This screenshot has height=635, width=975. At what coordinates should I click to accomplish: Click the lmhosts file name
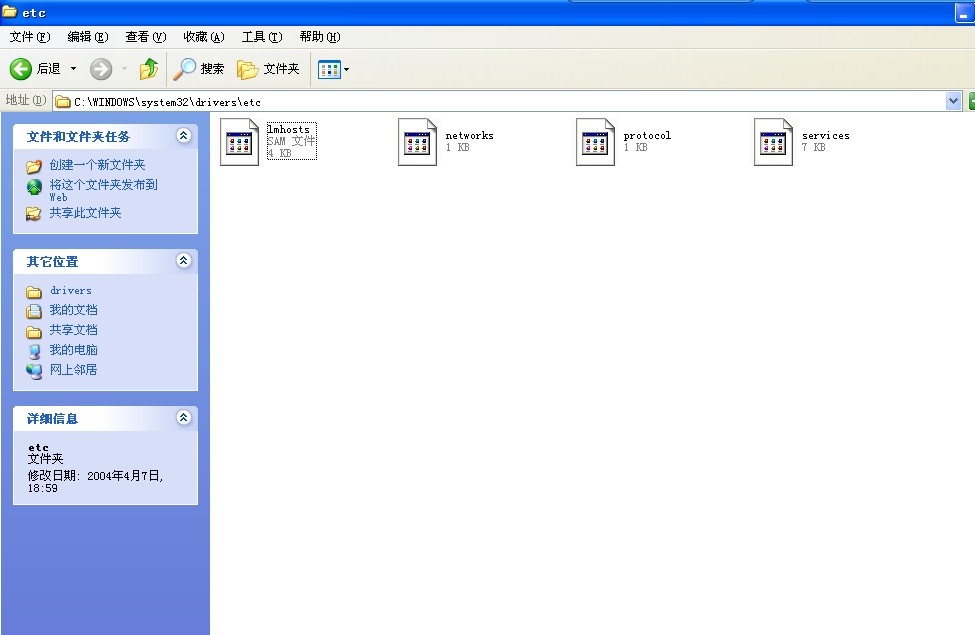point(289,129)
